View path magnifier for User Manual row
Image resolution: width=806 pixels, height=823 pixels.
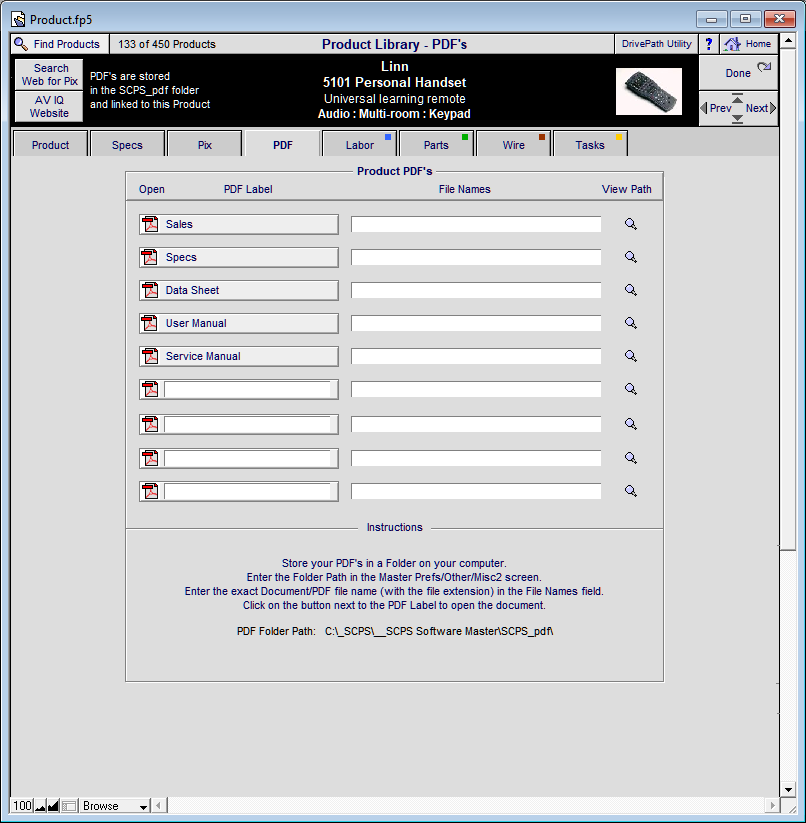(x=631, y=323)
